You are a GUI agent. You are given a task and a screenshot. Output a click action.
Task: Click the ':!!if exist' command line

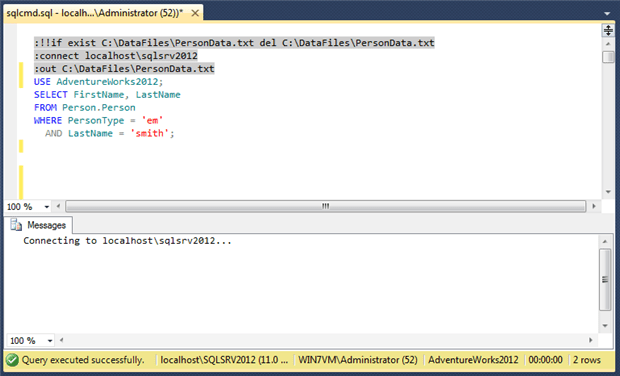click(234, 43)
